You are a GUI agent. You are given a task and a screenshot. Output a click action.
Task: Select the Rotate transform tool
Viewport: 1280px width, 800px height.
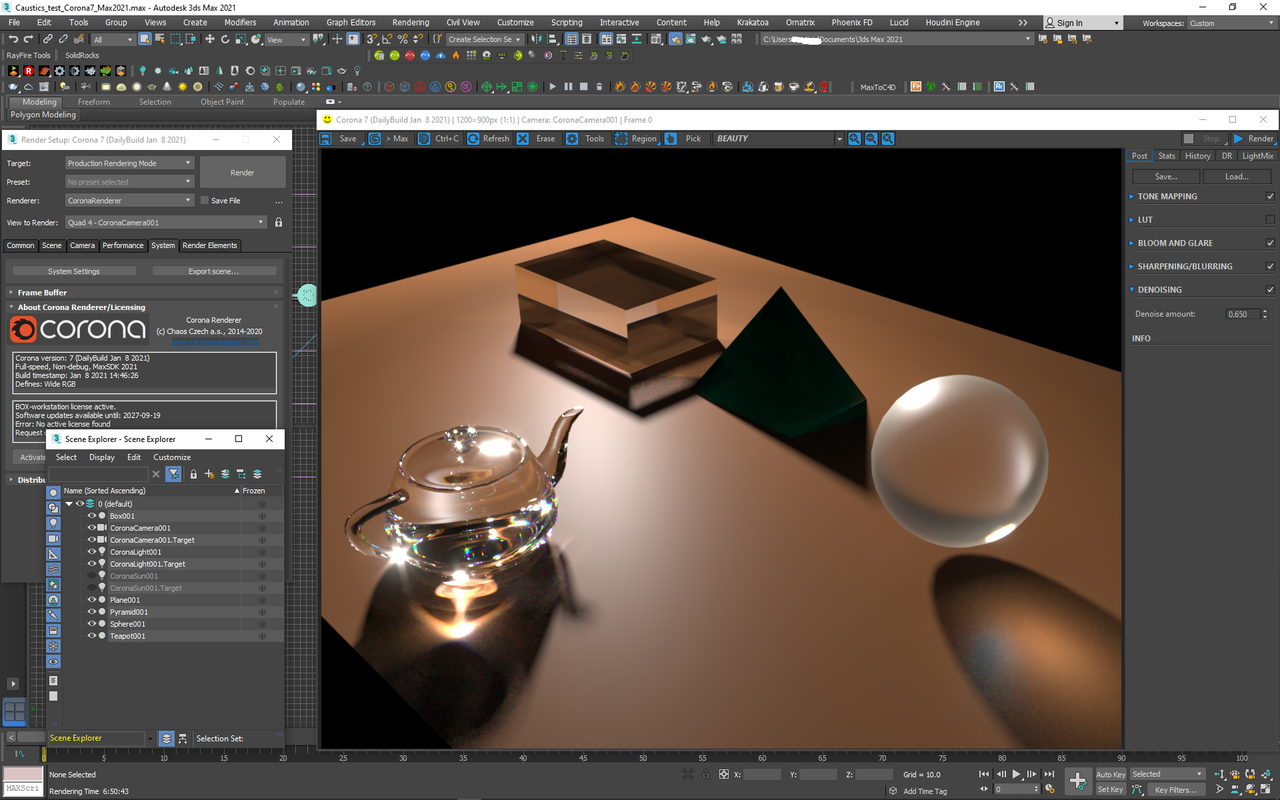225,39
